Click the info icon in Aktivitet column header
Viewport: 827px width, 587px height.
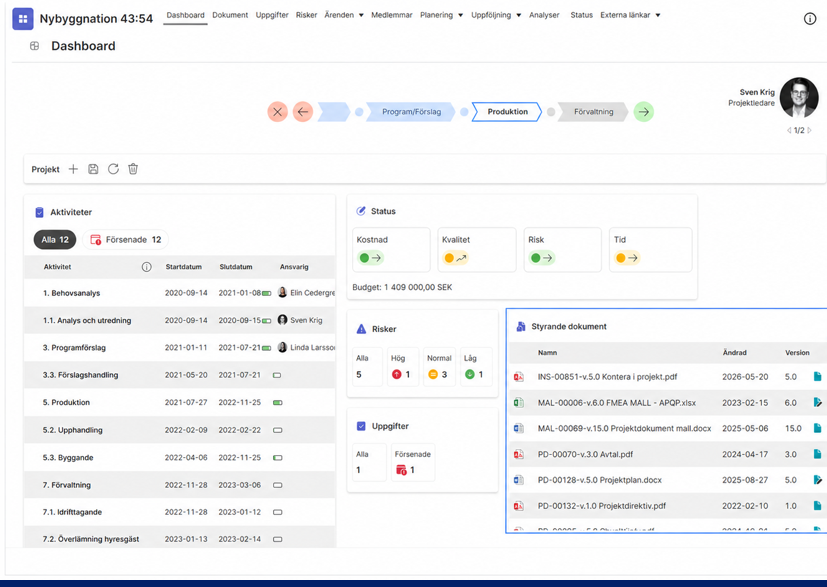click(147, 267)
